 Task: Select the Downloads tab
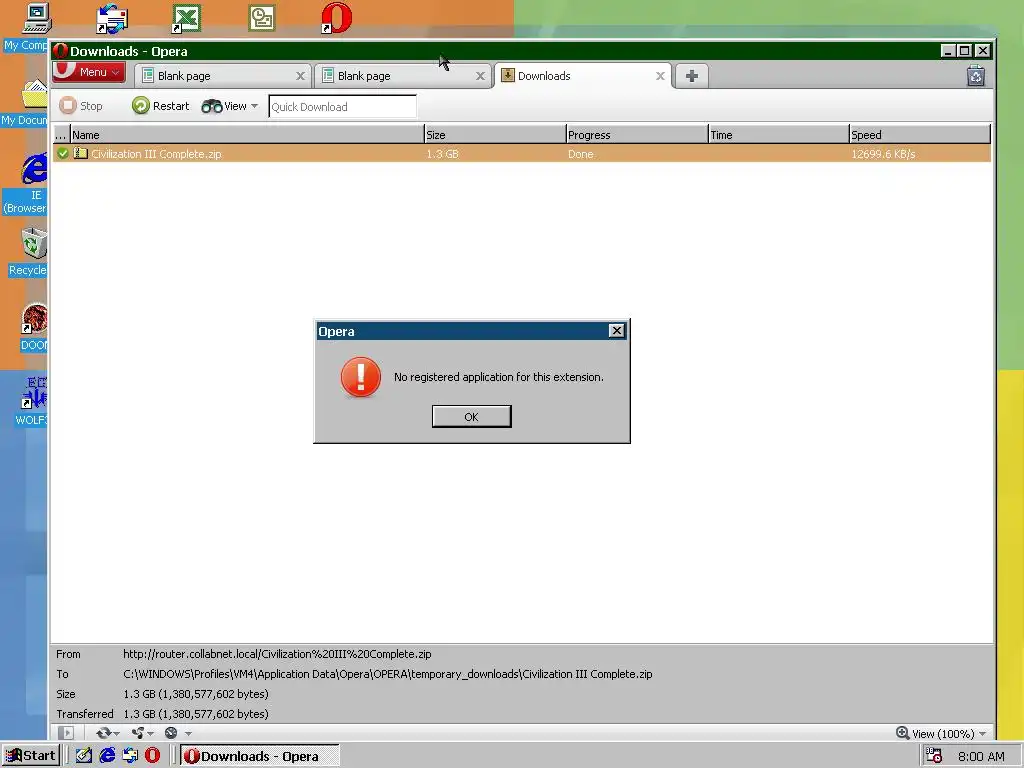582,76
